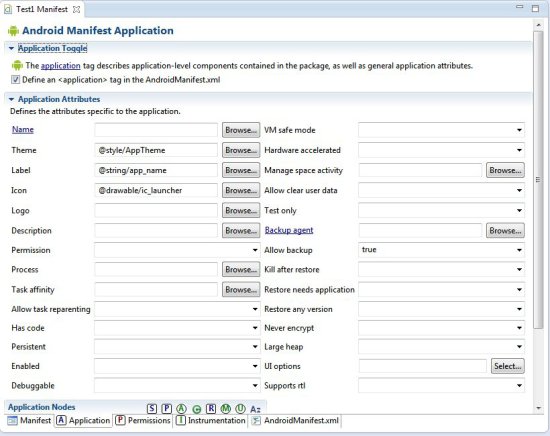550x436 pixels.
Task: Click the U uses-library node filter icon
Action: pyautogui.click(x=240, y=408)
